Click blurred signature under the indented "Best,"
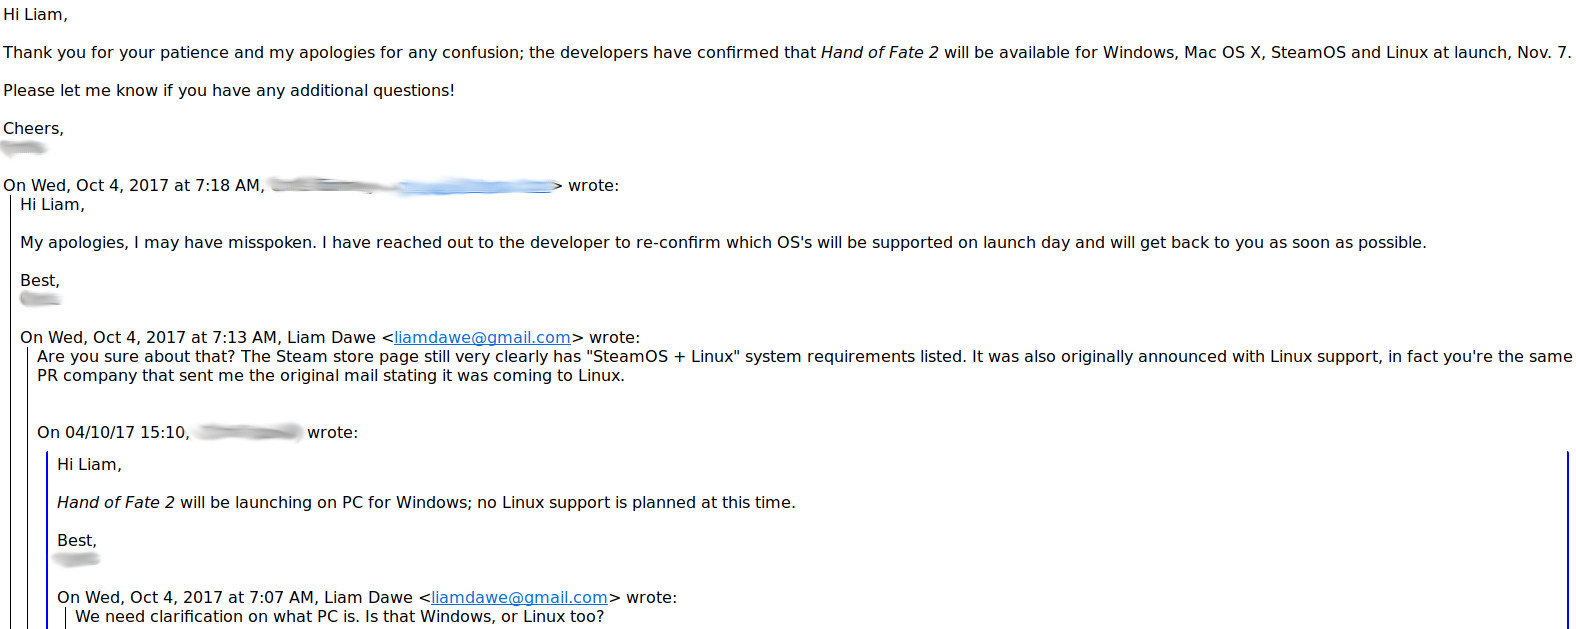The height and width of the screenshot is (629, 1576). point(77,559)
